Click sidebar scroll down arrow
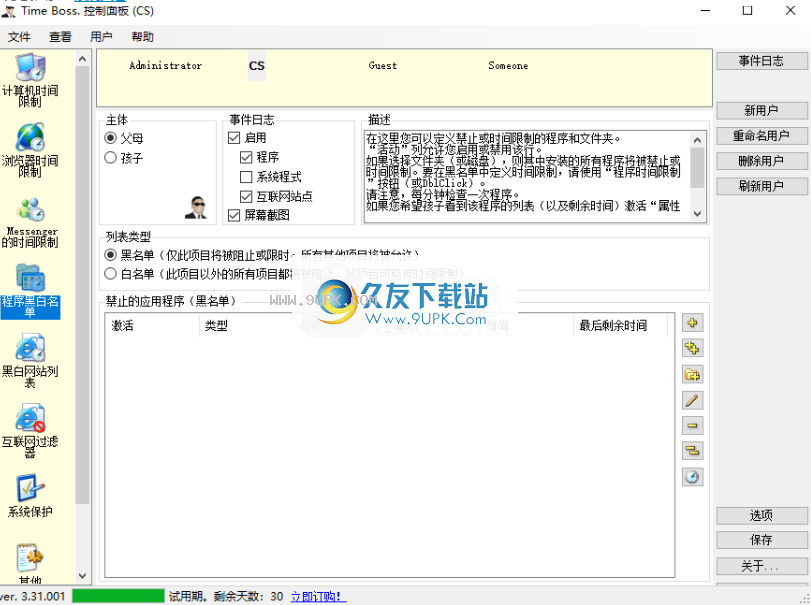The height and width of the screenshot is (605, 811). 82,576
